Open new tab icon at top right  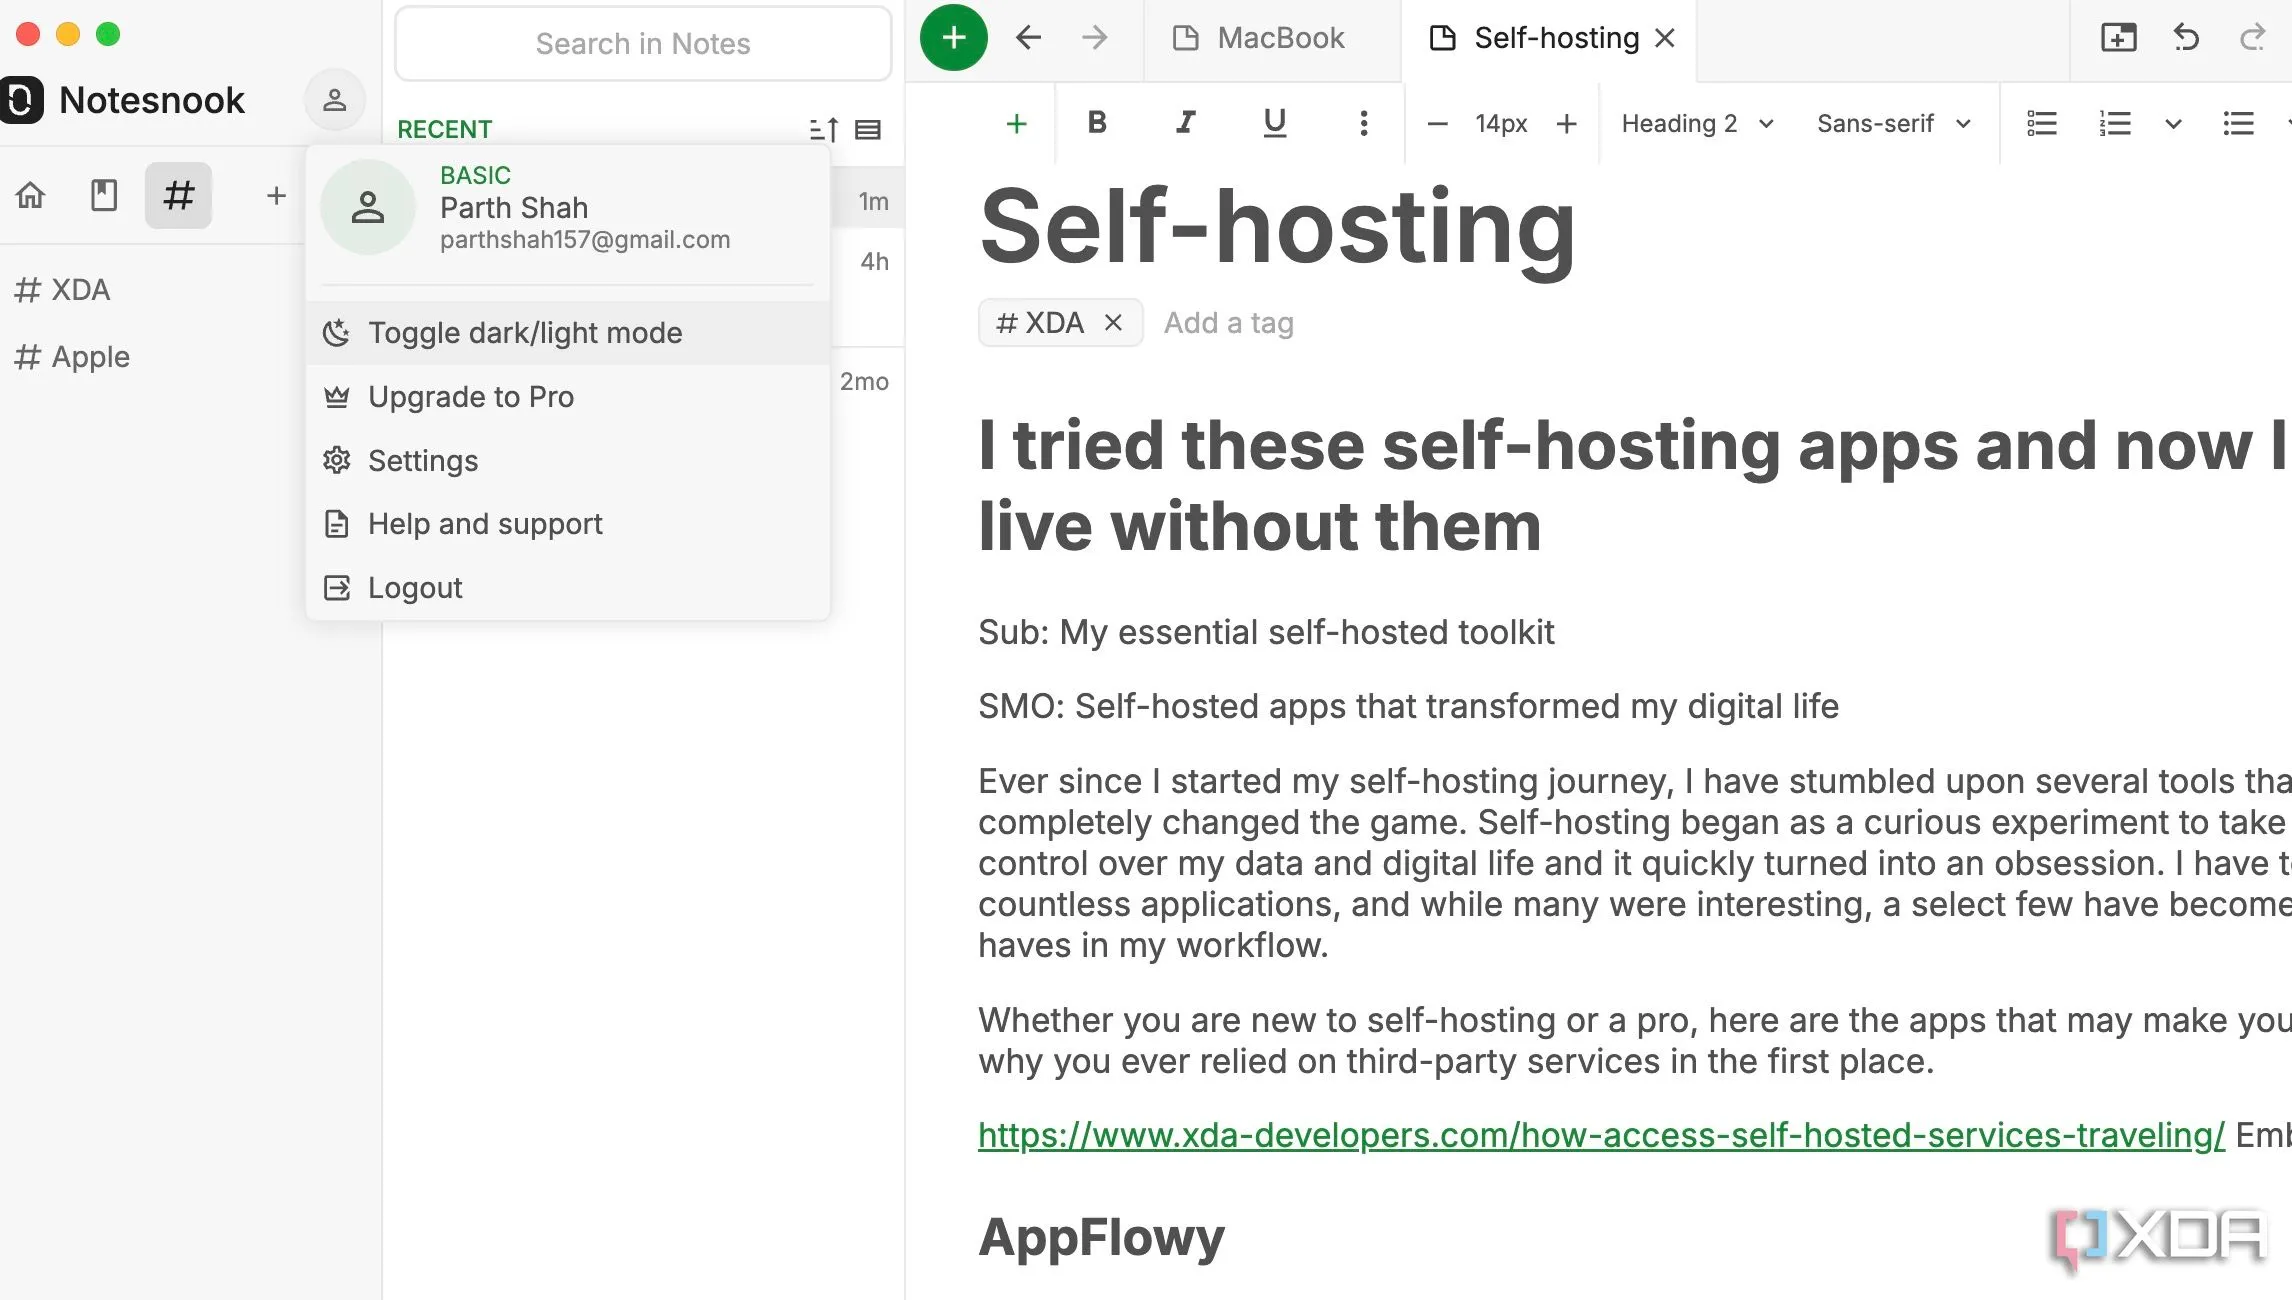(2118, 38)
